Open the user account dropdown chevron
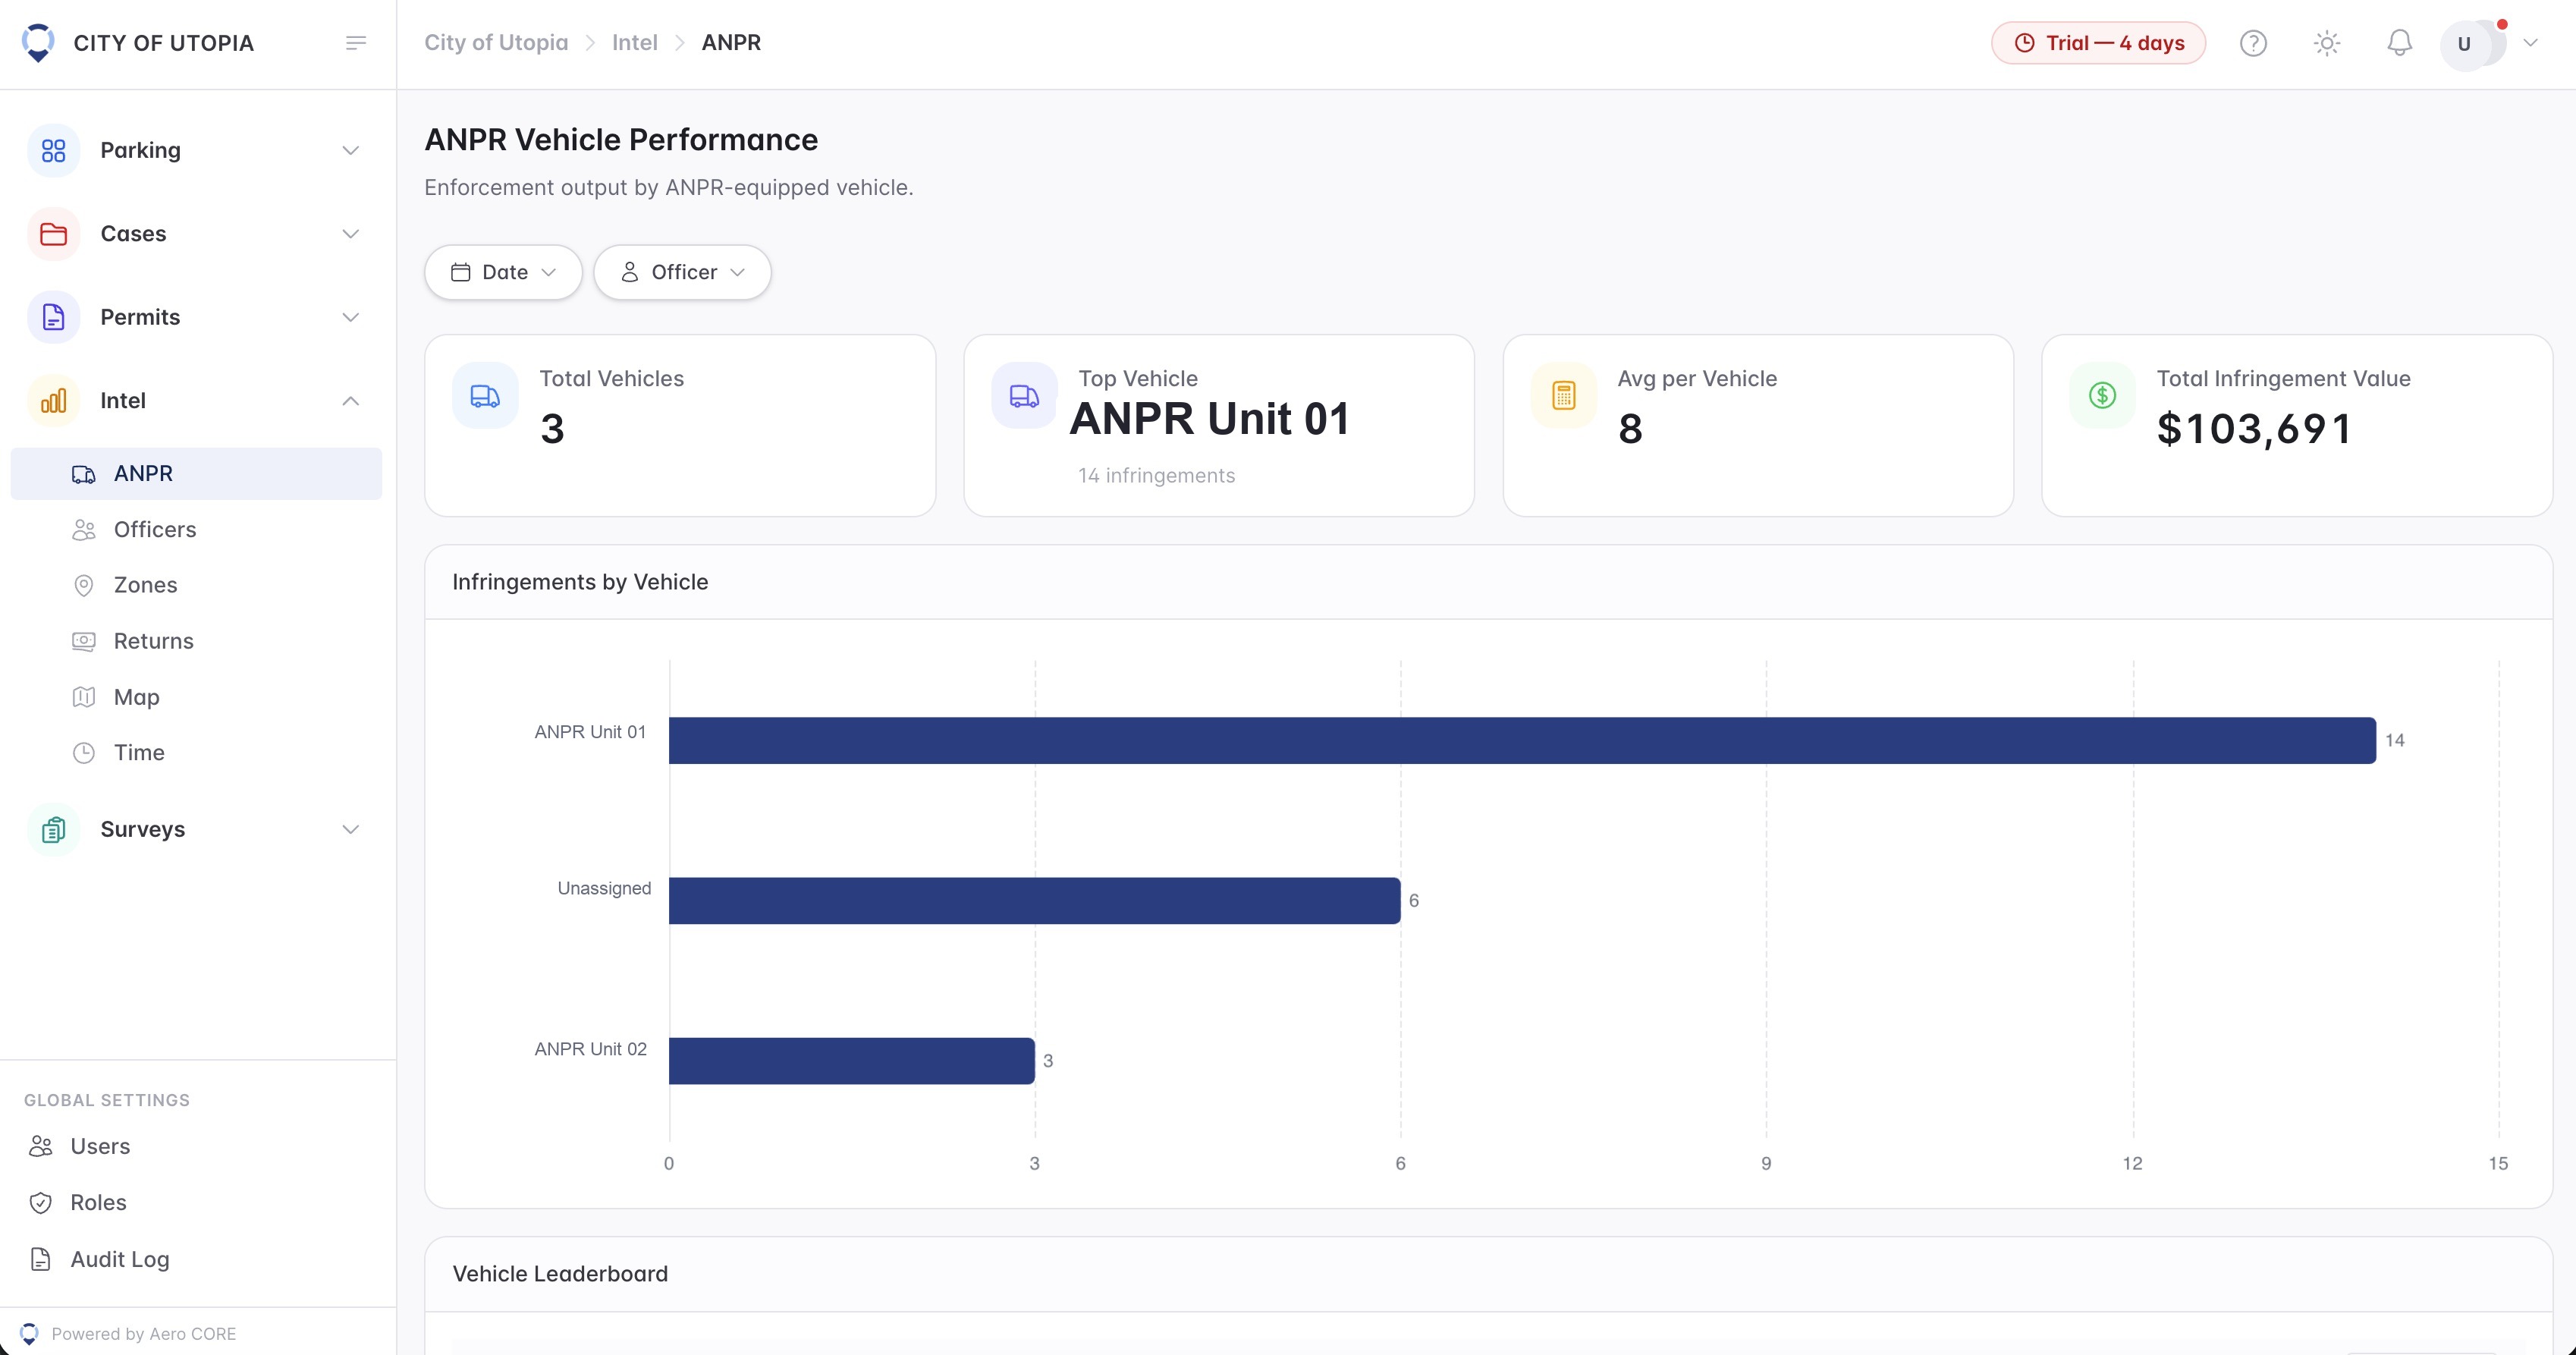The height and width of the screenshot is (1355, 2576). point(2531,43)
